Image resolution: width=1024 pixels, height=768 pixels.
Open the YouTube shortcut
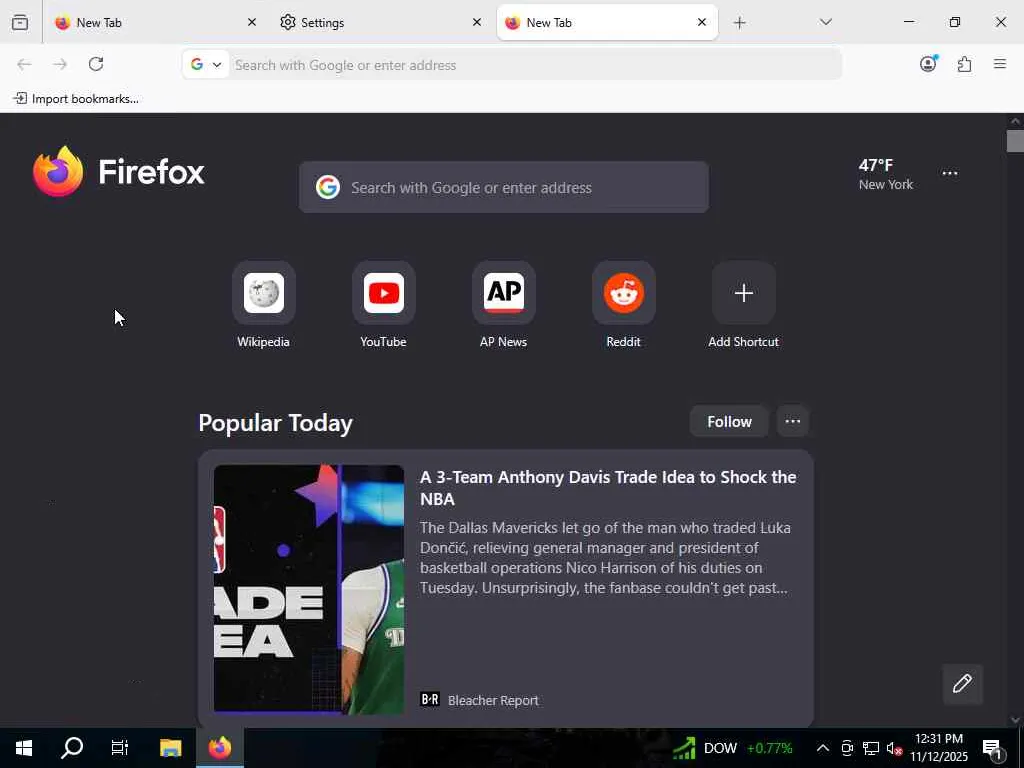[x=383, y=306]
